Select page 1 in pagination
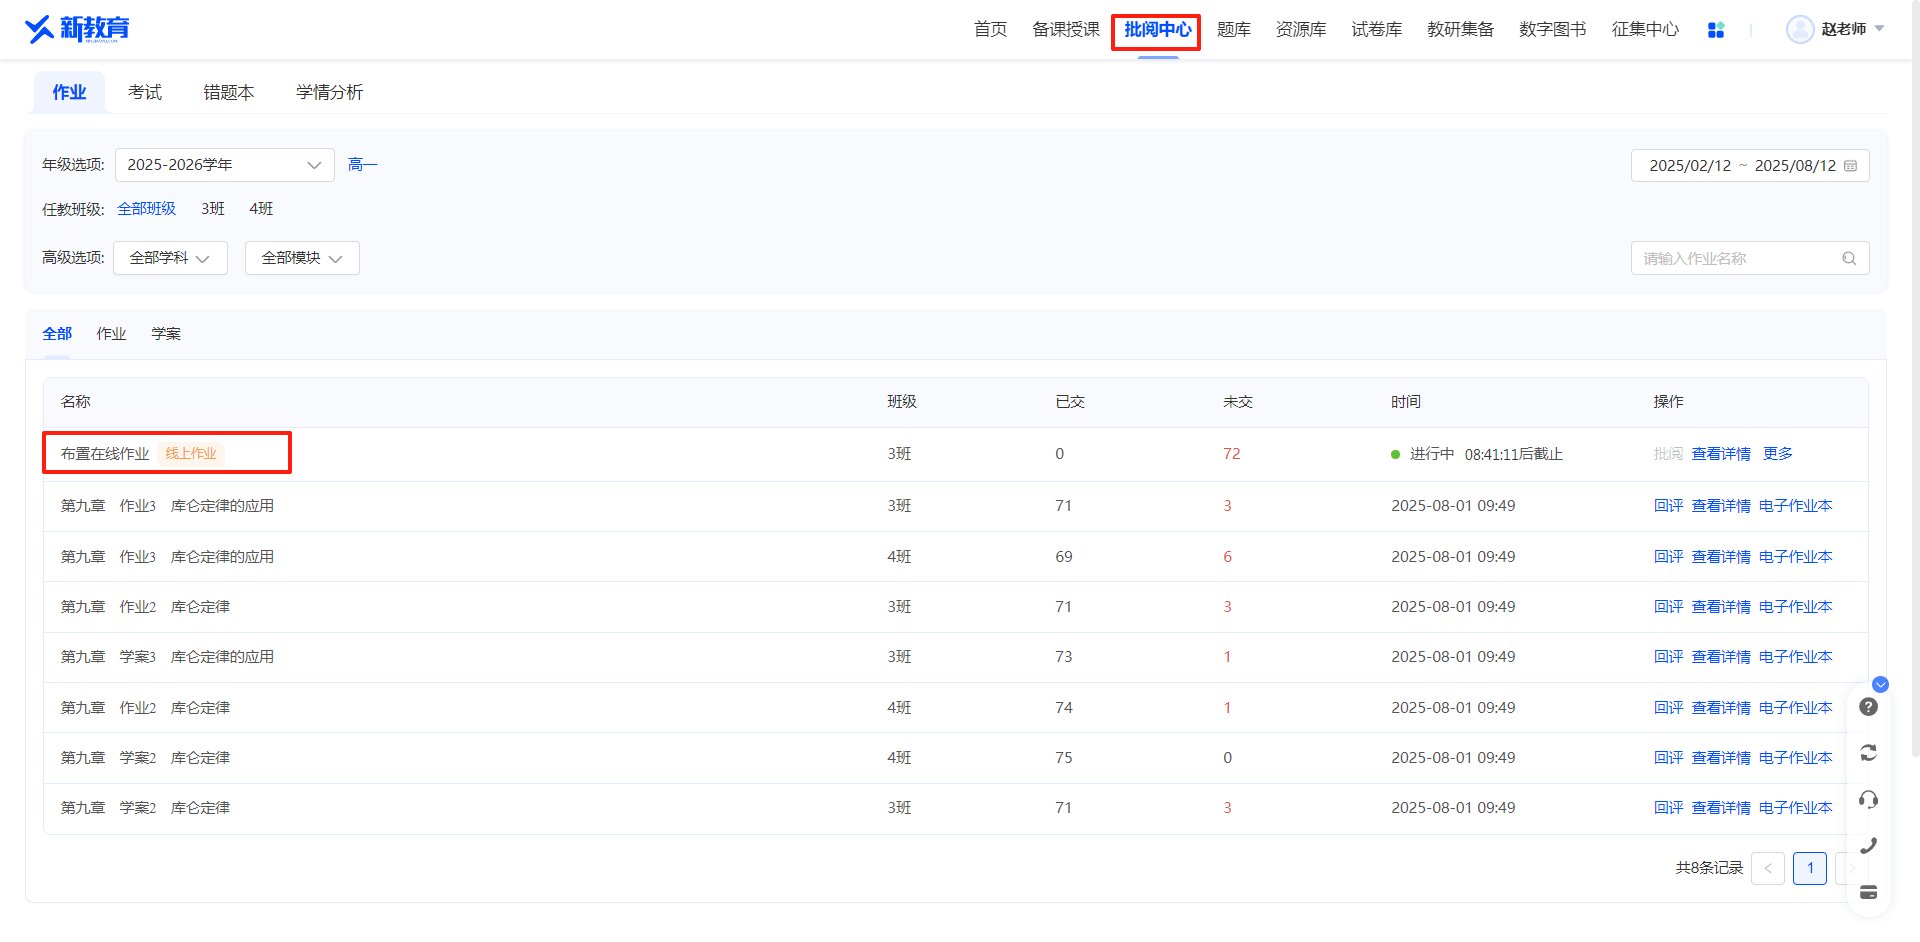This screenshot has height=942, width=1920. [x=1810, y=868]
